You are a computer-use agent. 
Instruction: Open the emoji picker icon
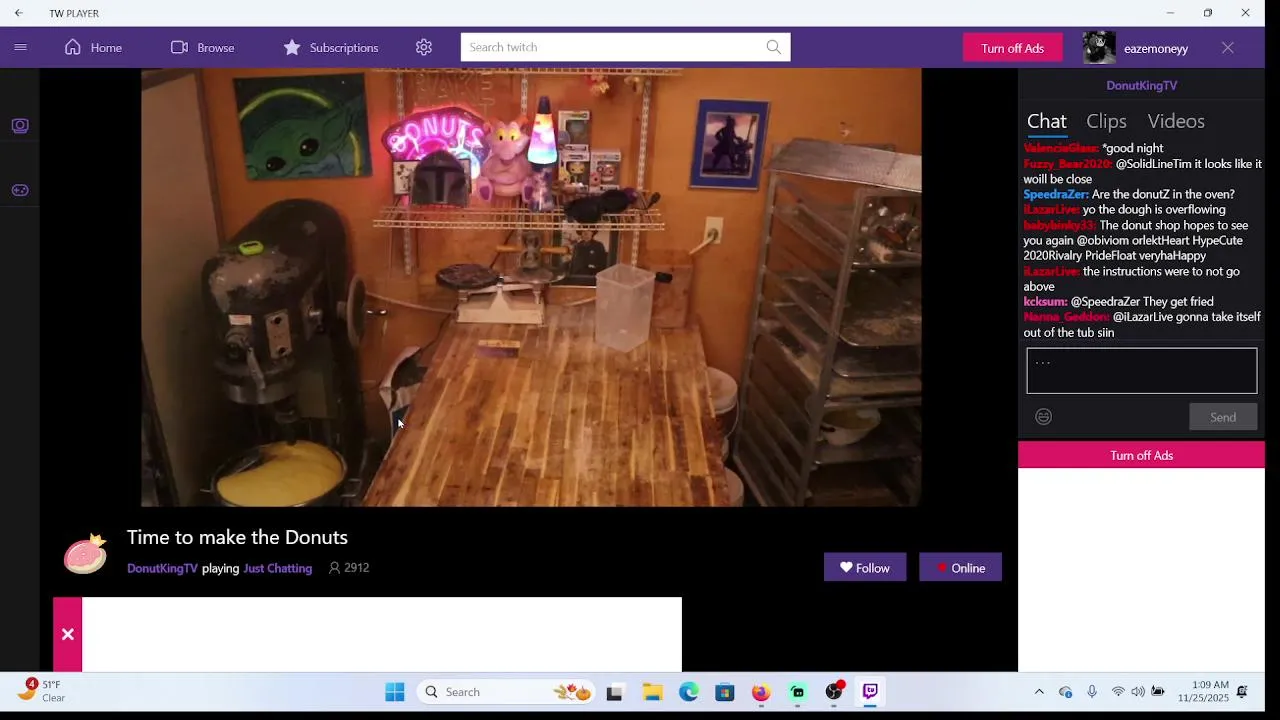(x=1043, y=417)
